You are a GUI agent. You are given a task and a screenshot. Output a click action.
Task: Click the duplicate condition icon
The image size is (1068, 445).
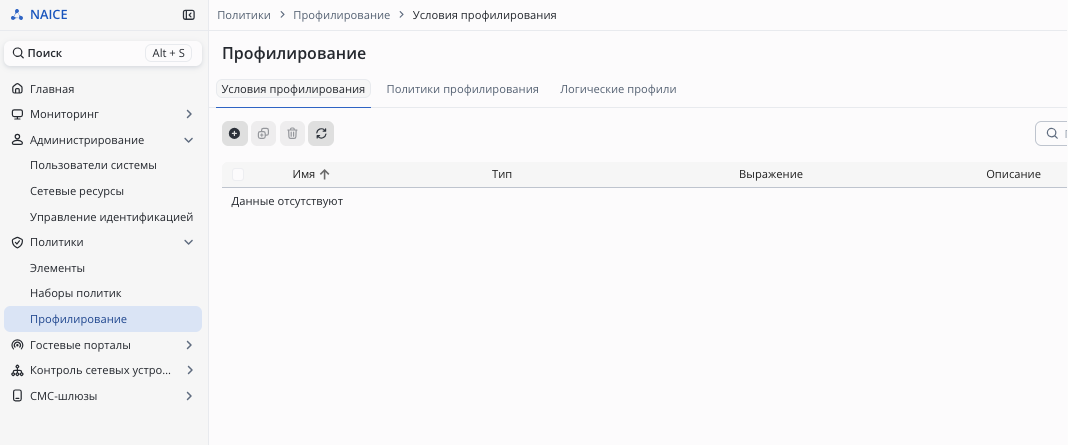tap(263, 133)
